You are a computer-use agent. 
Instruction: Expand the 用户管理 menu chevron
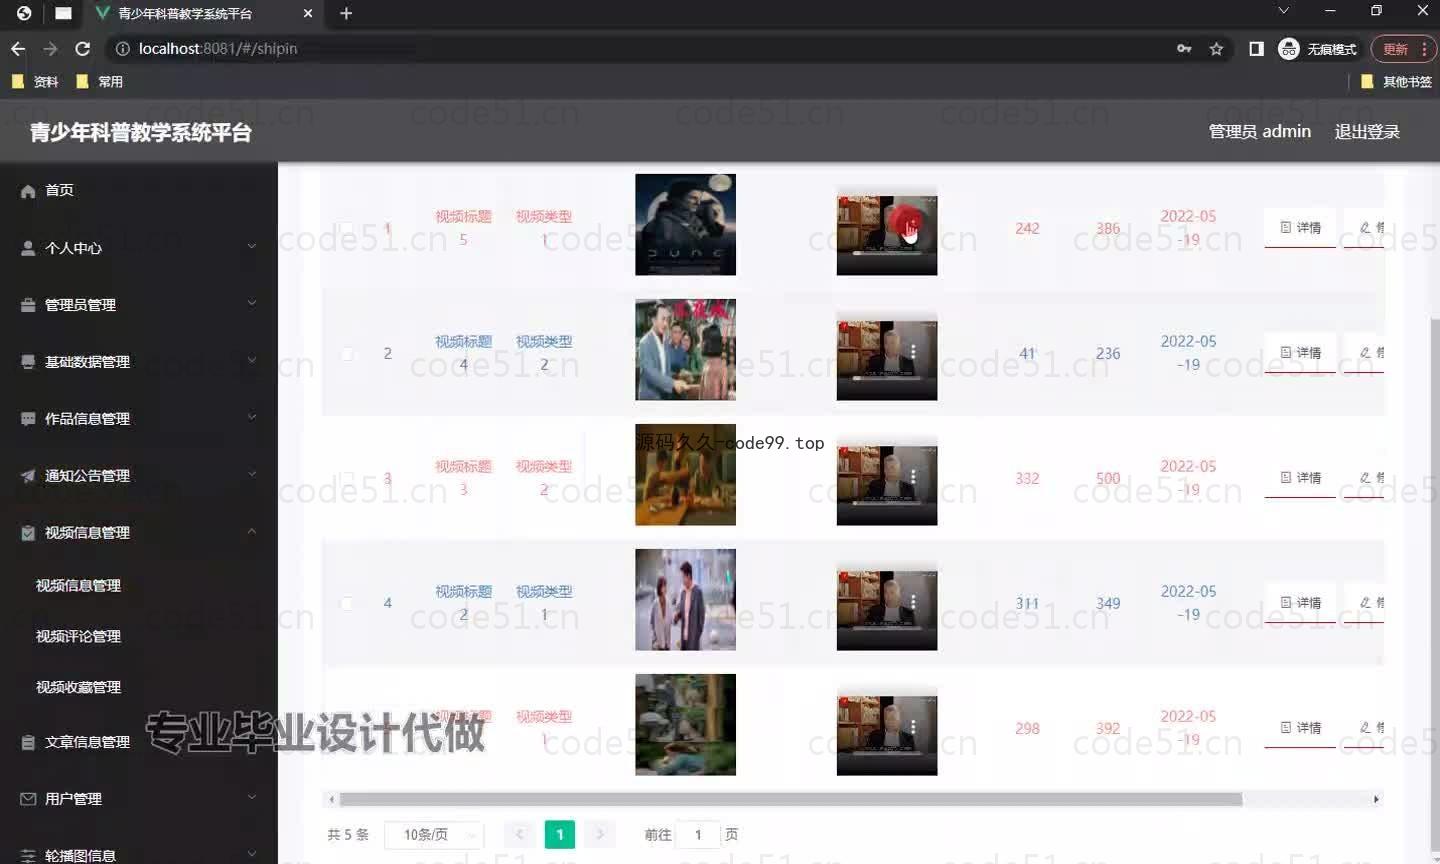[x=252, y=797]
